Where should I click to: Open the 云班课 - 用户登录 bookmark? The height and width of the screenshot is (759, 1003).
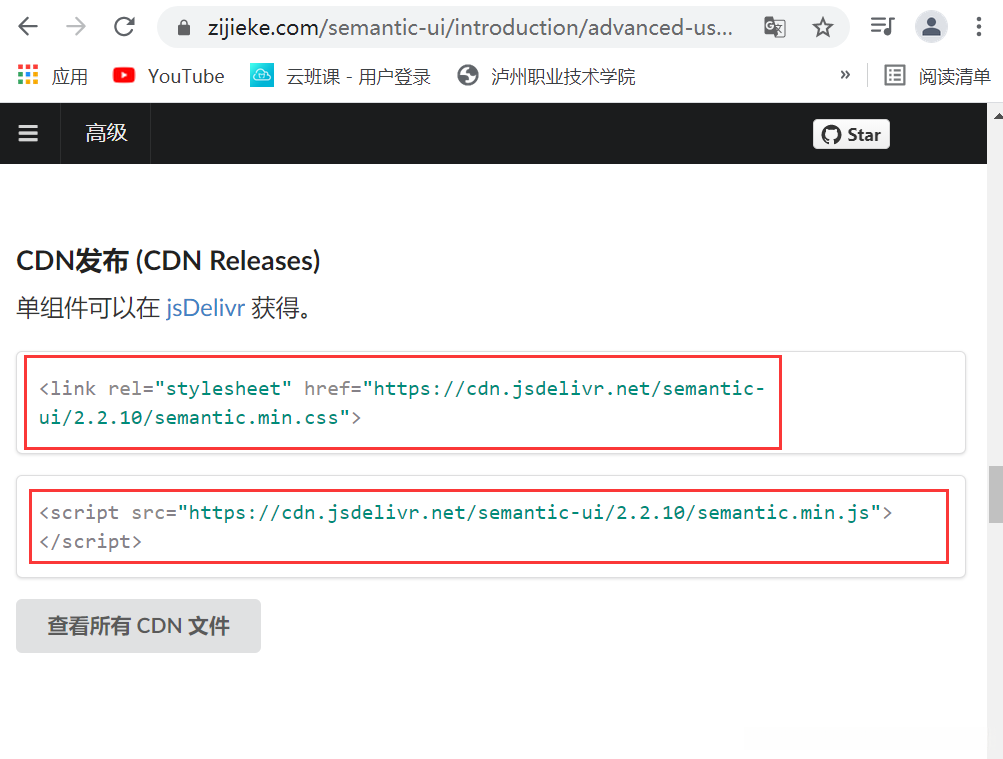(x=340, y=76)
